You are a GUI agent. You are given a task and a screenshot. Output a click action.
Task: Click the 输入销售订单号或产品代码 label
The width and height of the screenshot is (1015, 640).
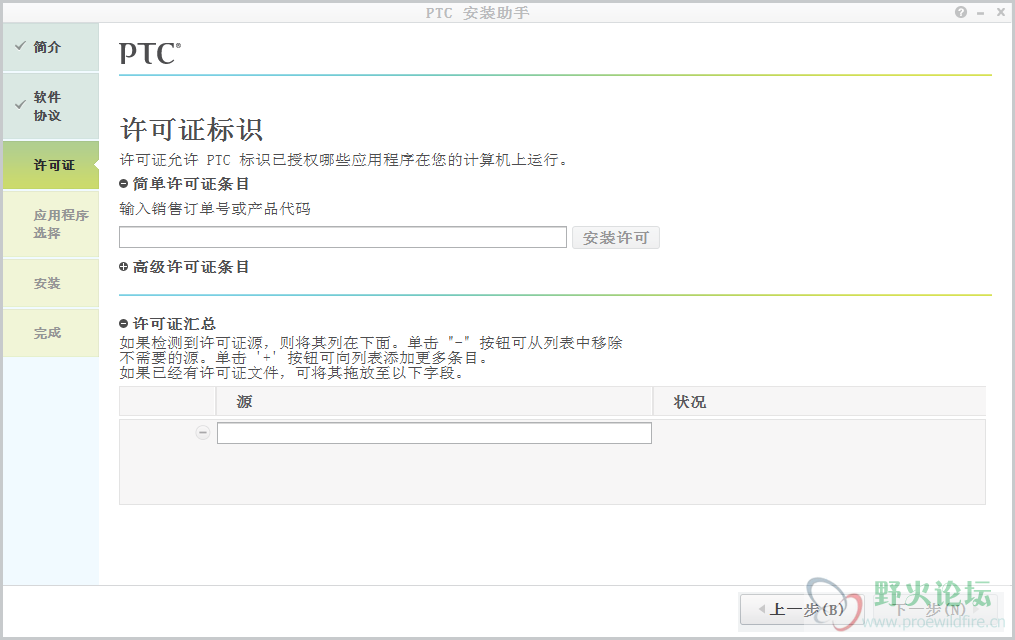[x=215, y=208]
